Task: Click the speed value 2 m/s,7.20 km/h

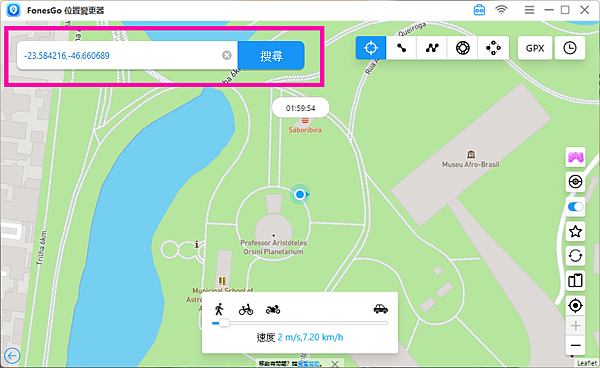Action: (310, 337)
